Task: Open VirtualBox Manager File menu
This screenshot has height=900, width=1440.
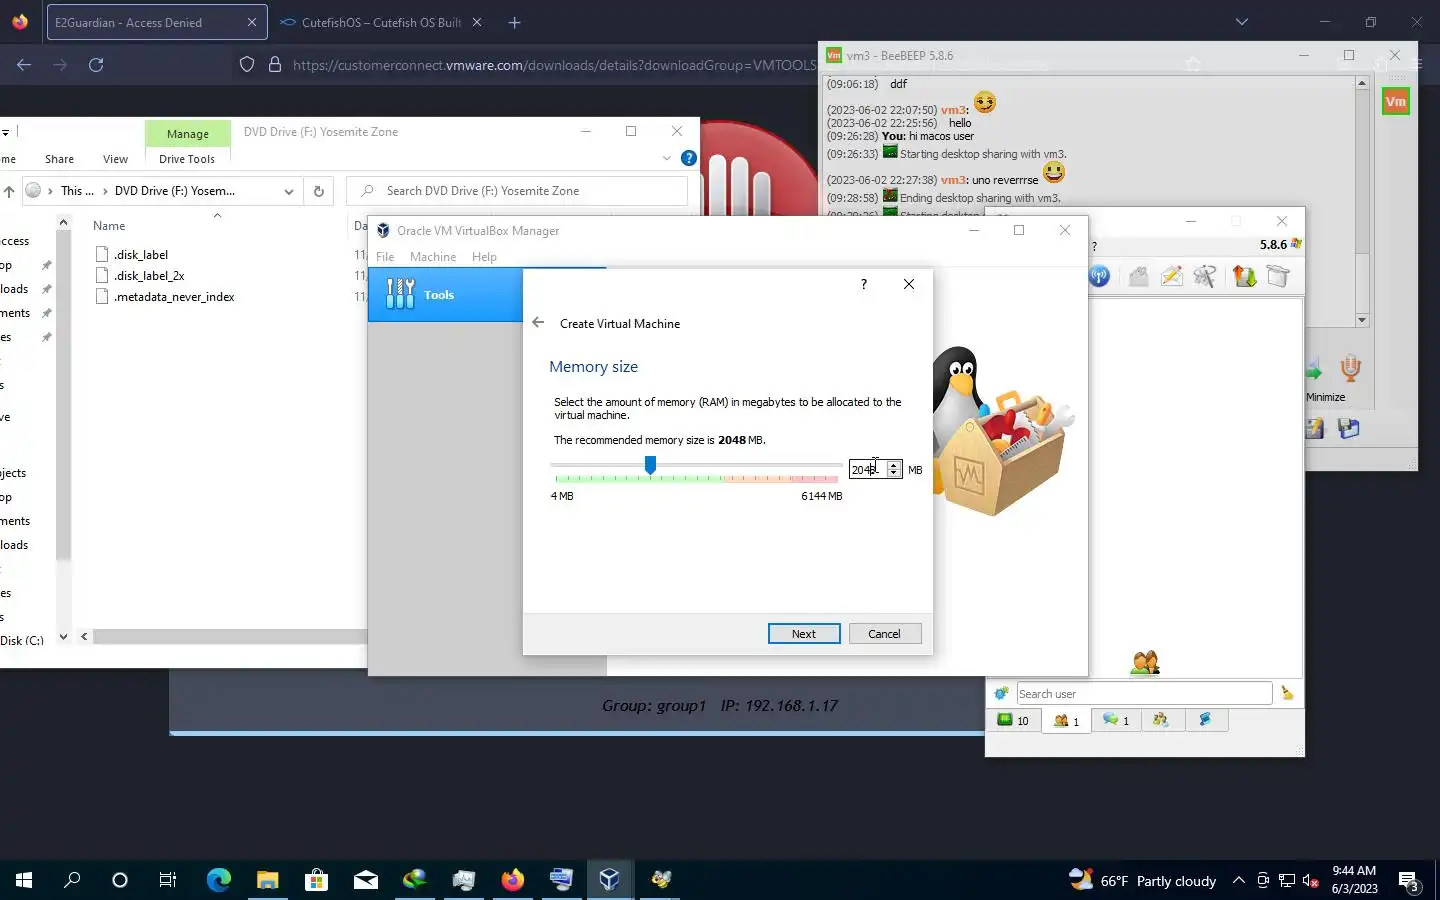Action: [x=385, y=257]
